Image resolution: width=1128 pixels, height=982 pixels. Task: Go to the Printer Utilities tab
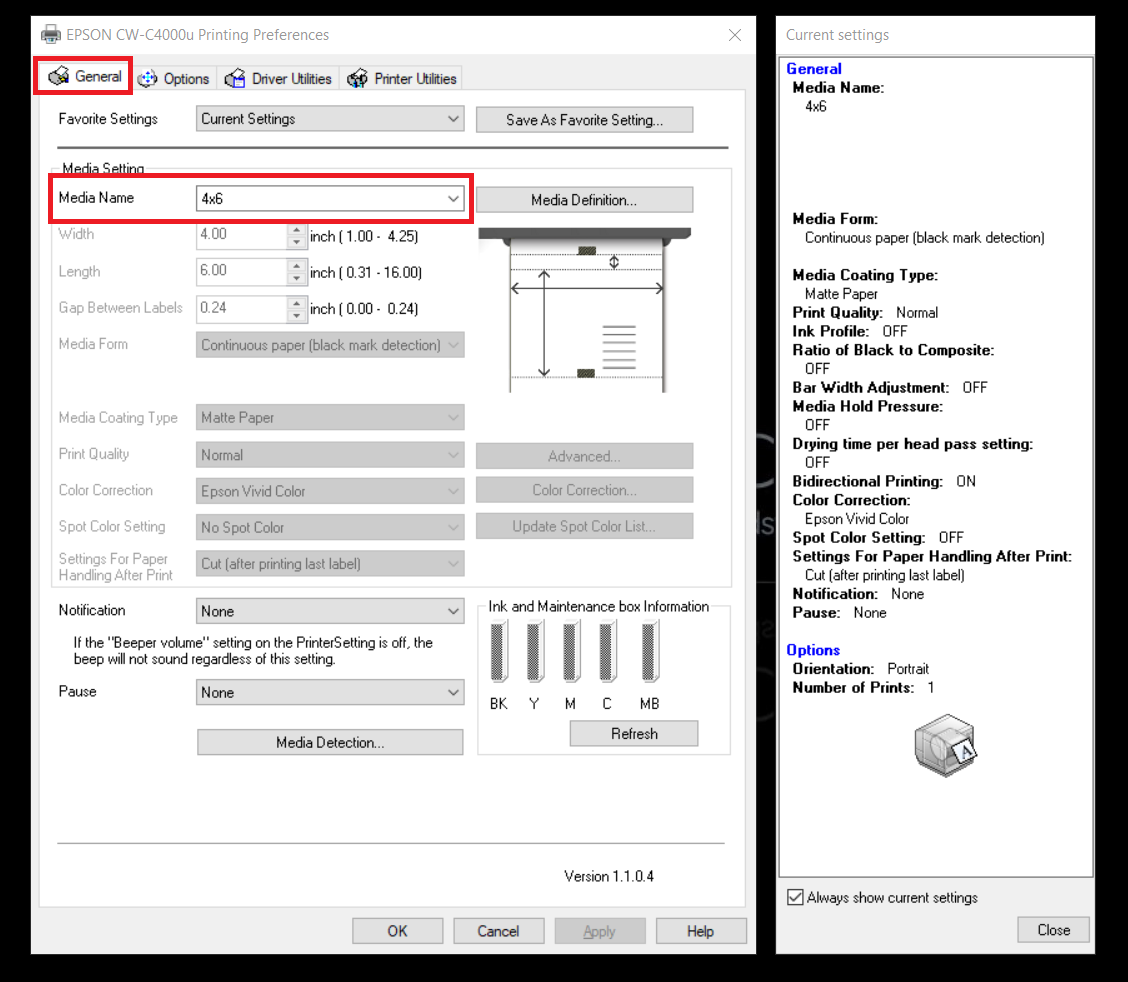point(402,79)
